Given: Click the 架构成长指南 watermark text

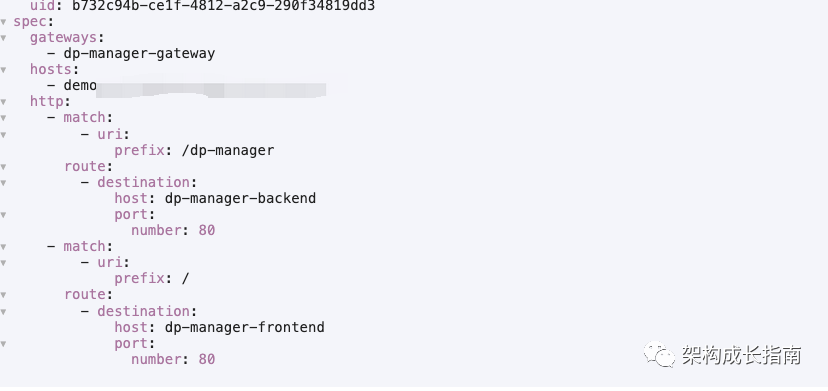Looking at the screenshot, I should [x=741, y=355].
